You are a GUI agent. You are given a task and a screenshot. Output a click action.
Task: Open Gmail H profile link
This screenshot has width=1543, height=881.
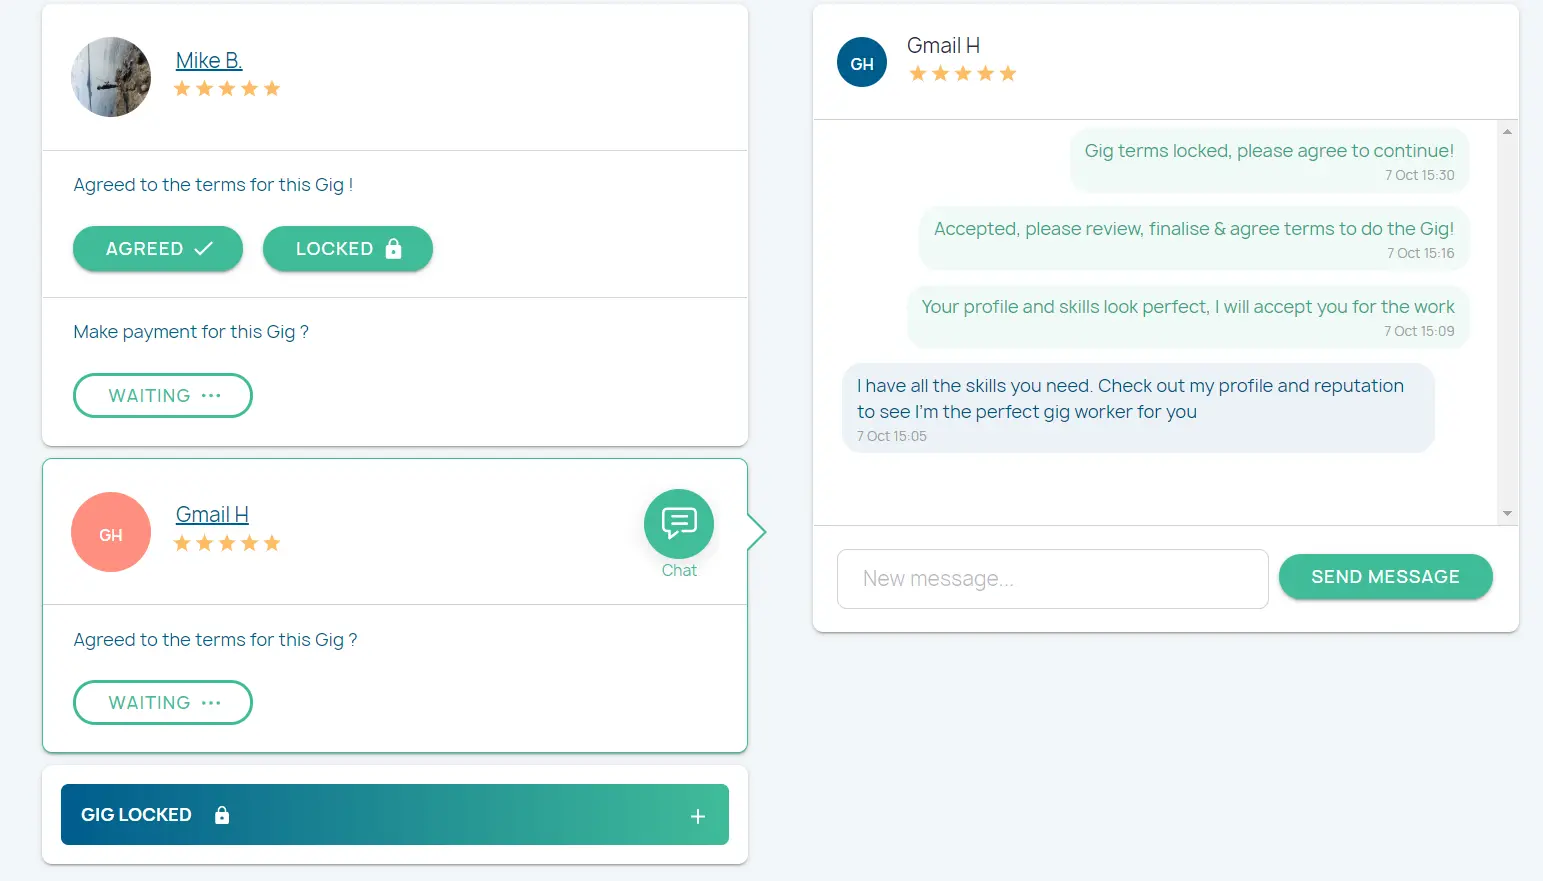(212, 515)
